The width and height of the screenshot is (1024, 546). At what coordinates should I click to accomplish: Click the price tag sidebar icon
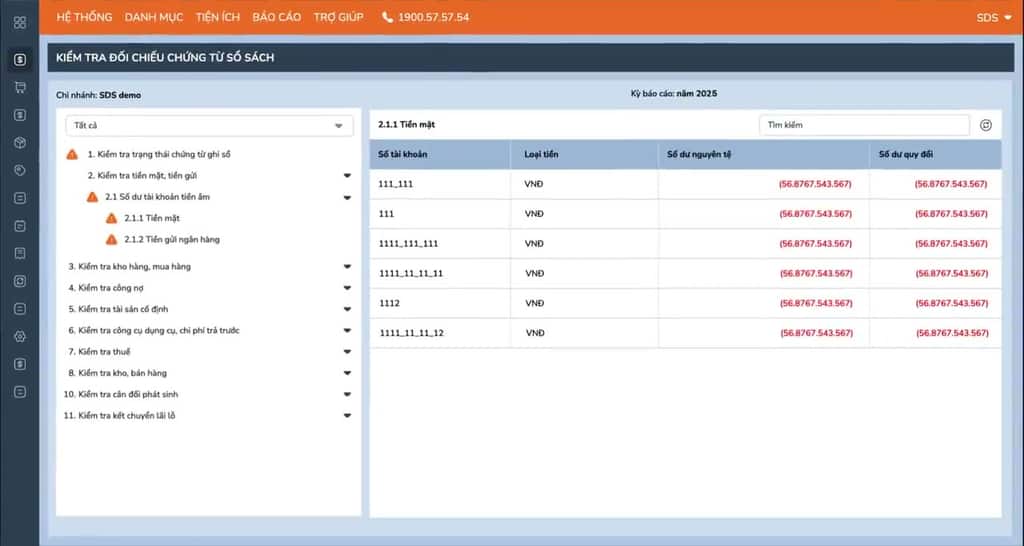pos(20,170)
